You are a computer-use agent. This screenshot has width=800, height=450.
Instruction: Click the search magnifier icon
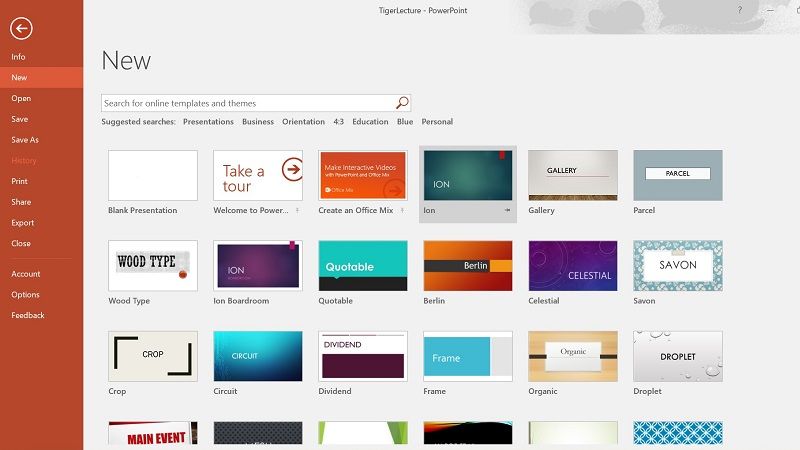(402, 103)
